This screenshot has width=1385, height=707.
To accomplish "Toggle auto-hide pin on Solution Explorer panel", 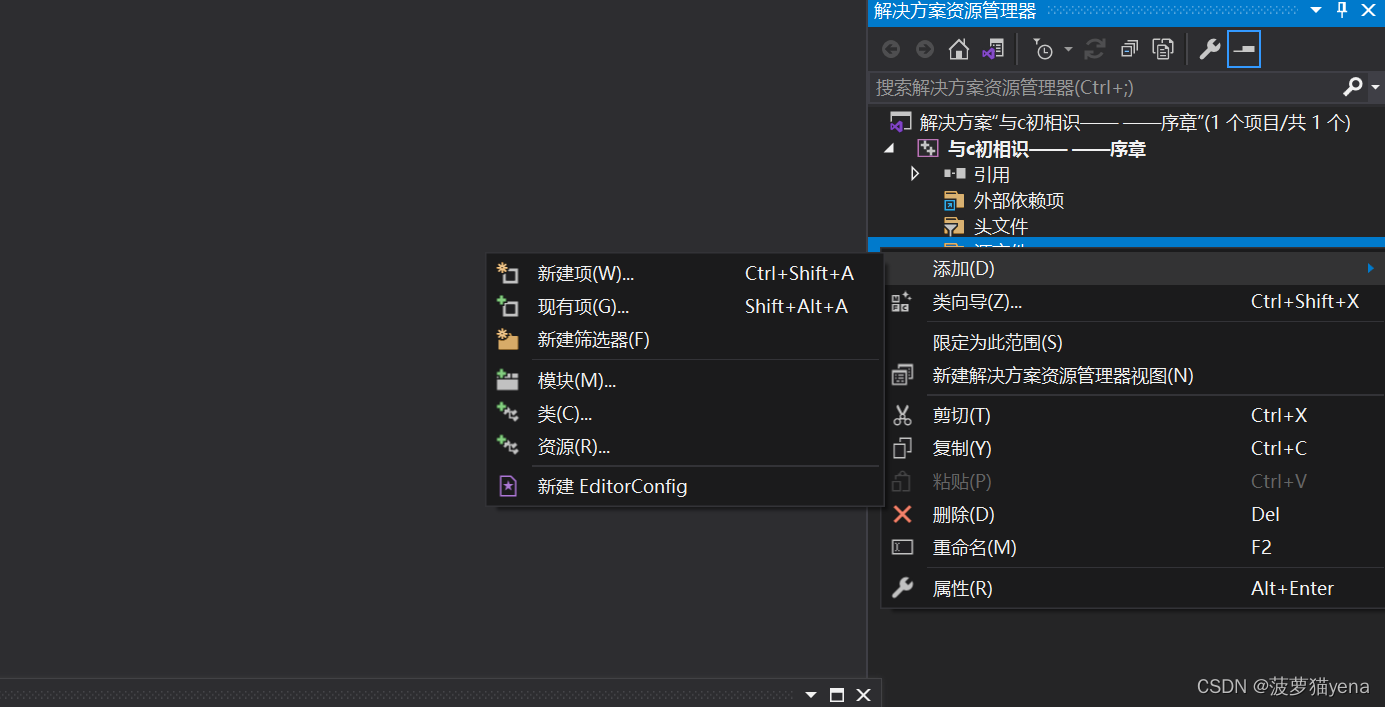I will [1342, 10].
